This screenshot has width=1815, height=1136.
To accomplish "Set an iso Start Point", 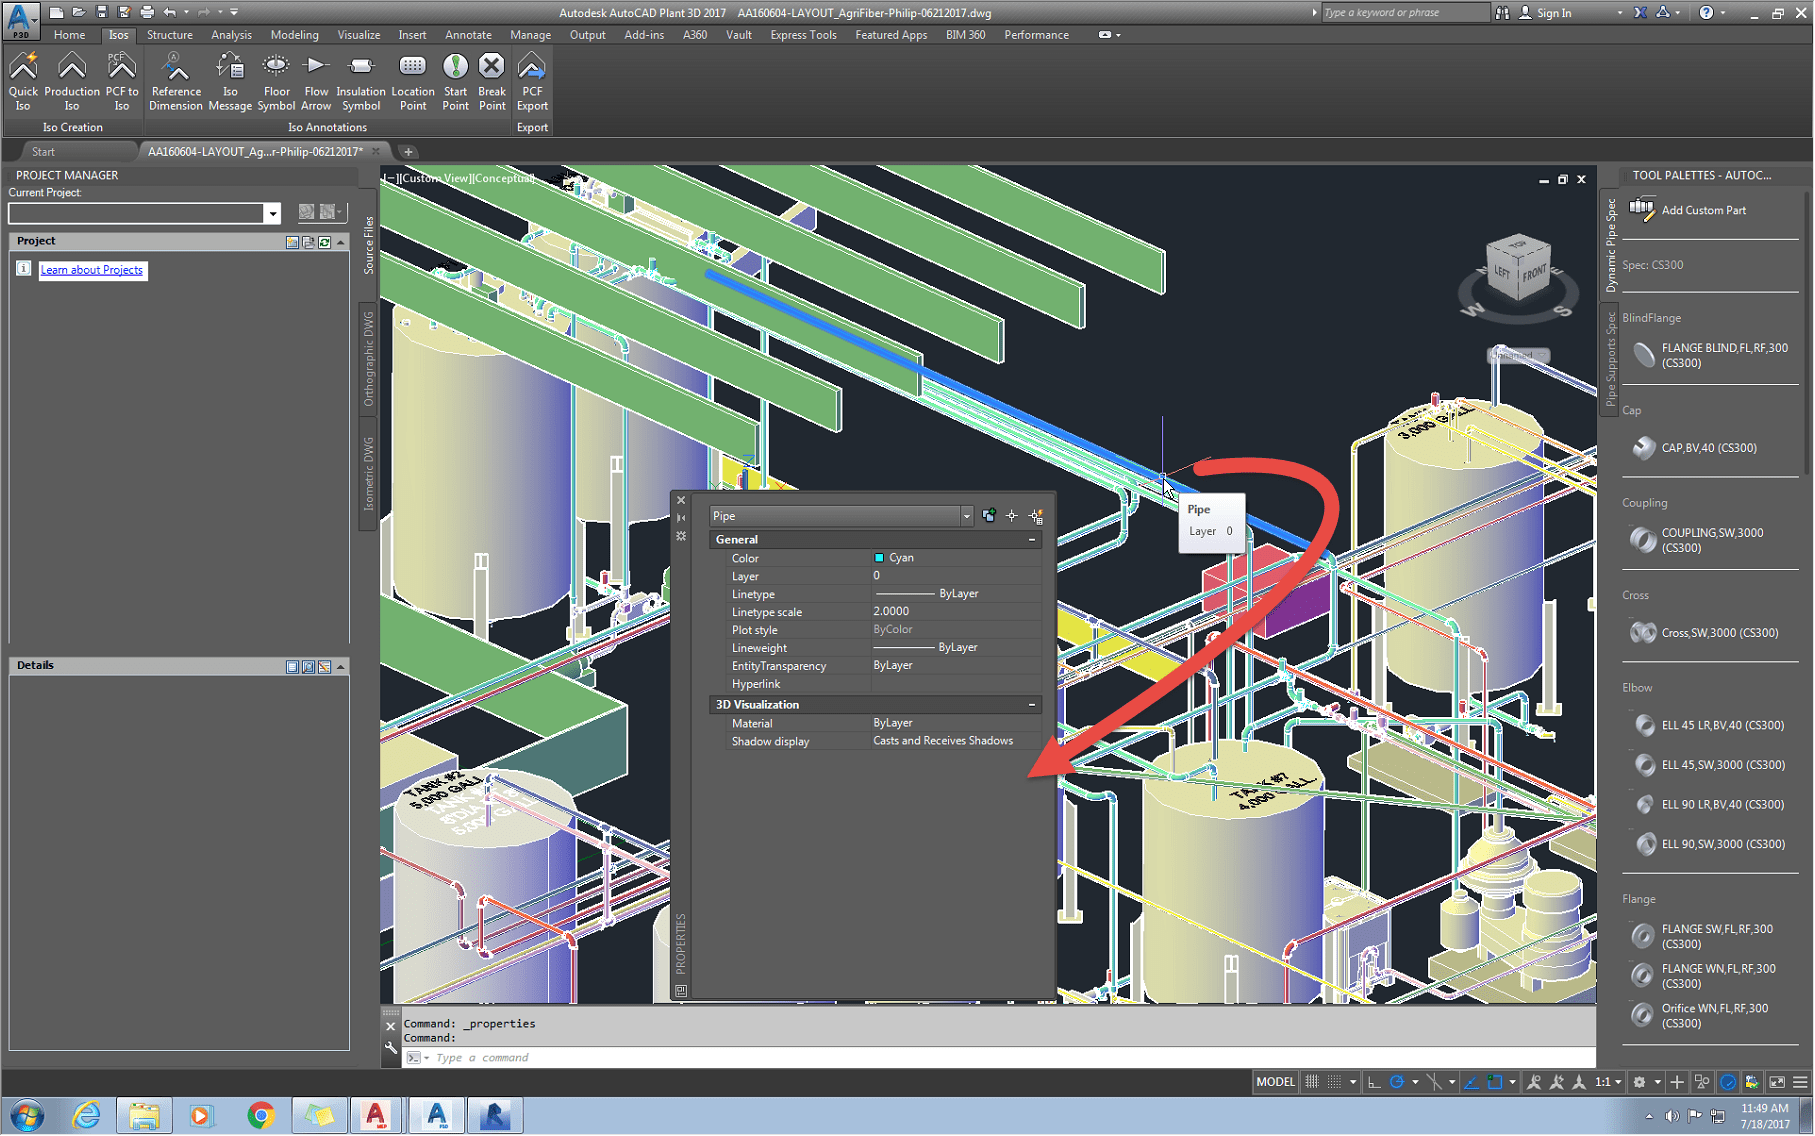I will point(455,82).
